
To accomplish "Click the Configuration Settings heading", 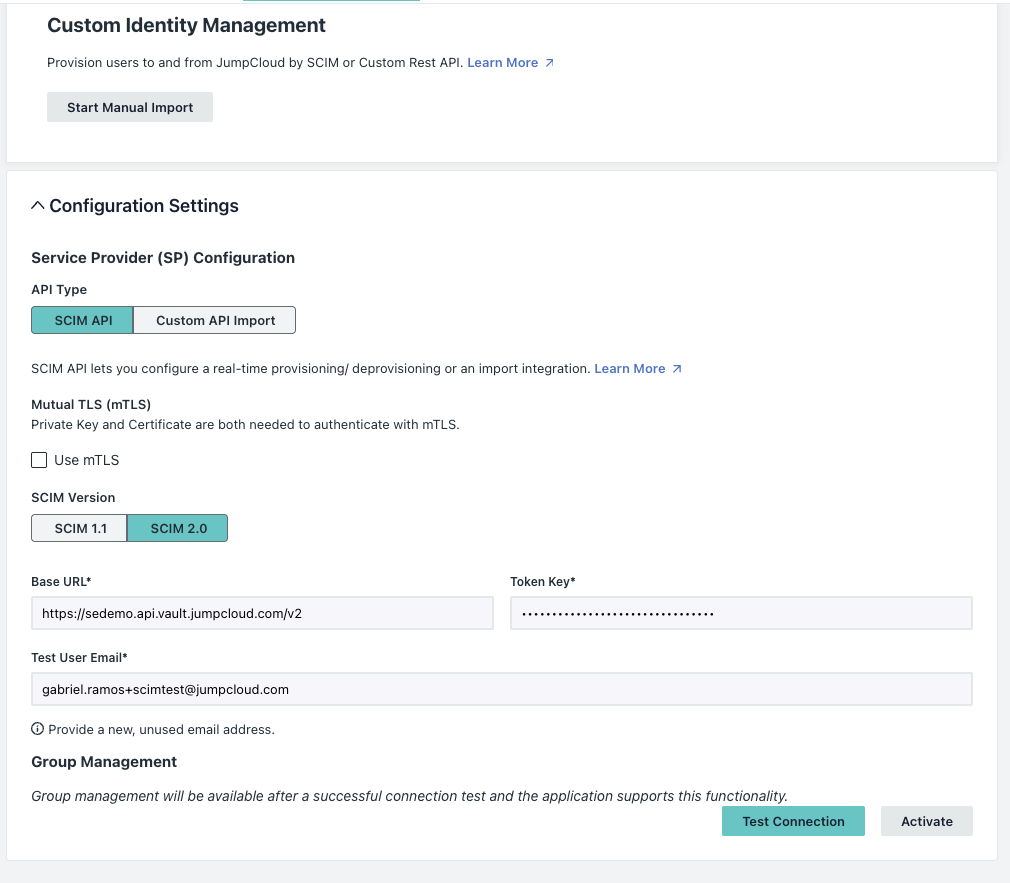I will pyautogui.click(x=146, y=206).
